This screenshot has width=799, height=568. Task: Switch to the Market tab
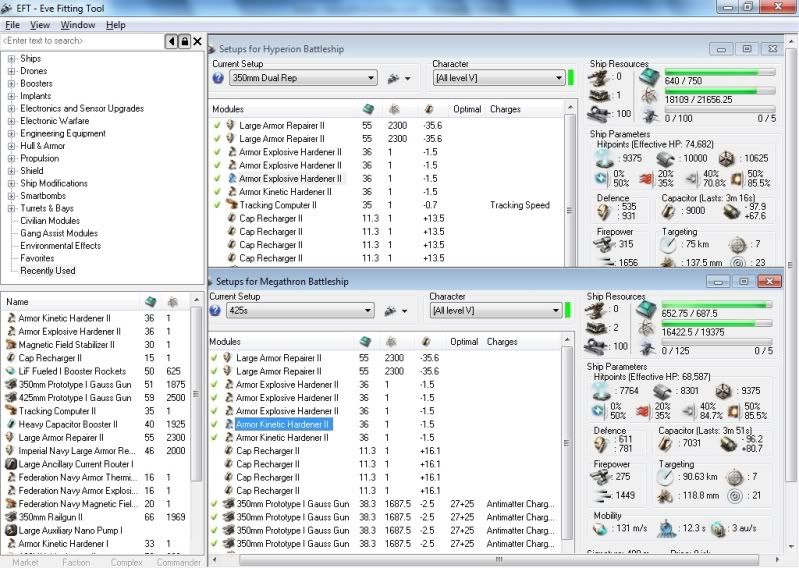[x=25, y=562]
